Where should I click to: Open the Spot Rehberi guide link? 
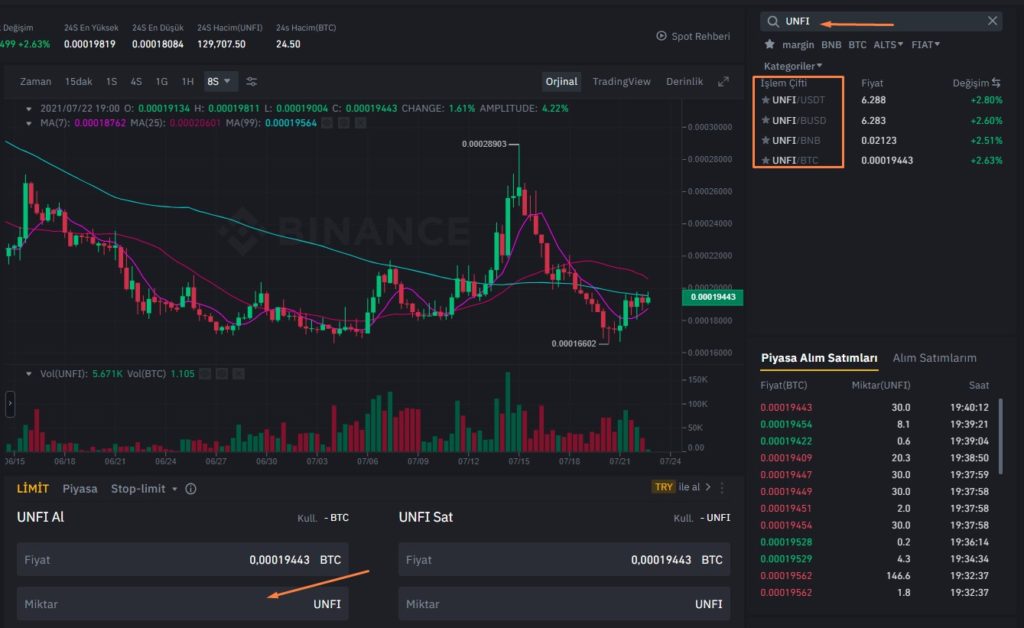pos(700,36)
